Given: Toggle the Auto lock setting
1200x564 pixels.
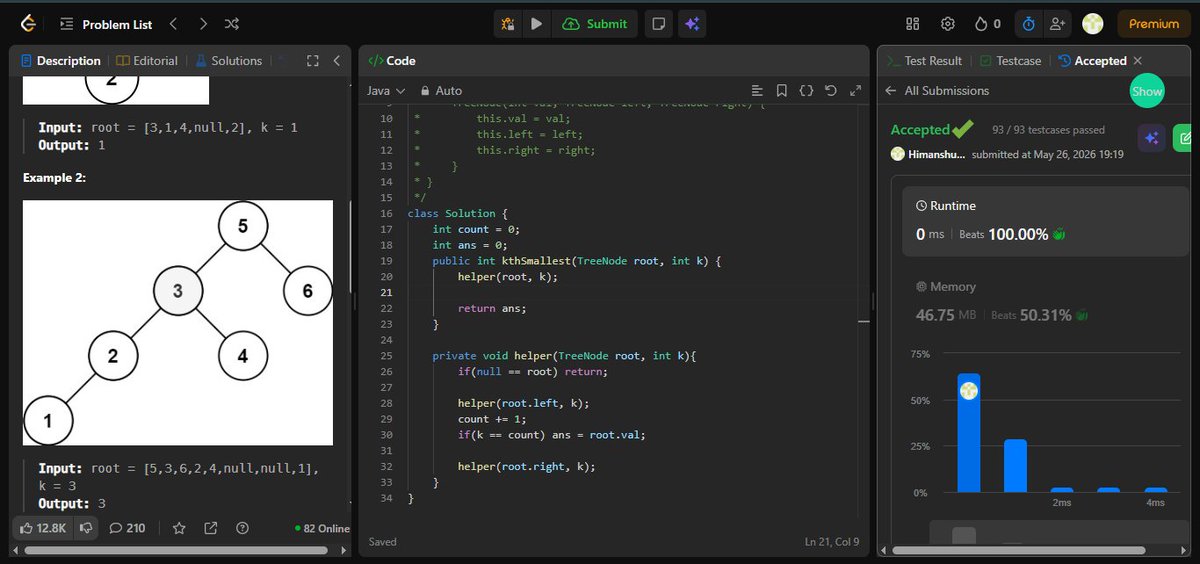Looking at the screenshot, I should pos(441,90).
